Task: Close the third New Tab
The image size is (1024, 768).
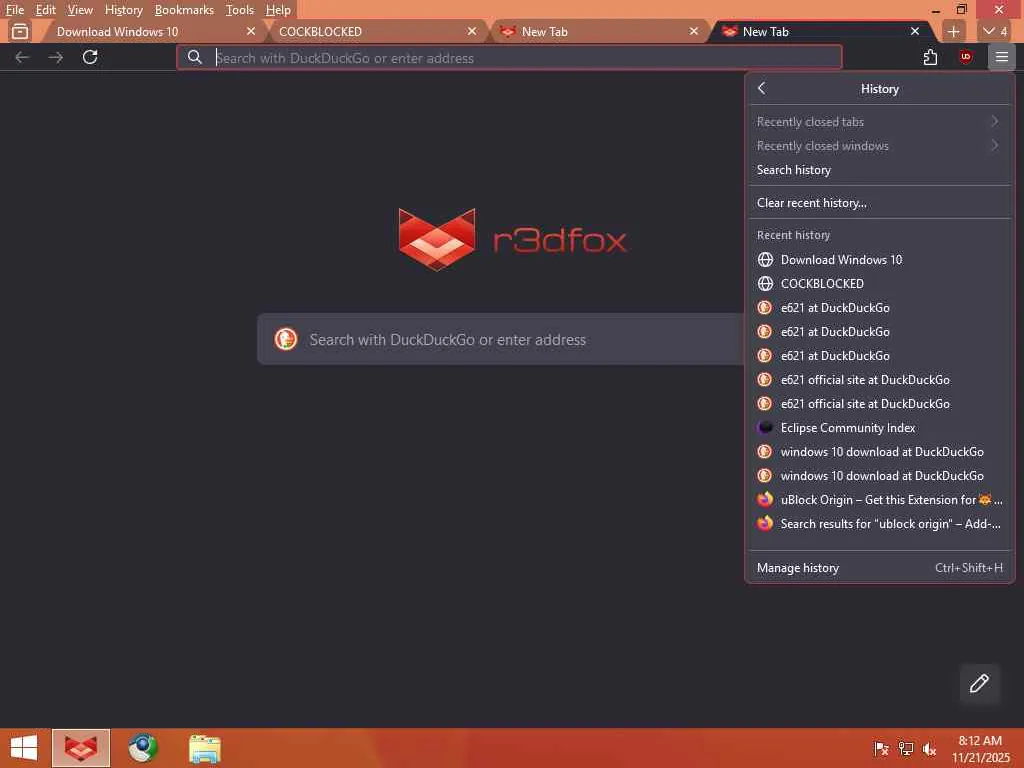Action: pos(694,31)
